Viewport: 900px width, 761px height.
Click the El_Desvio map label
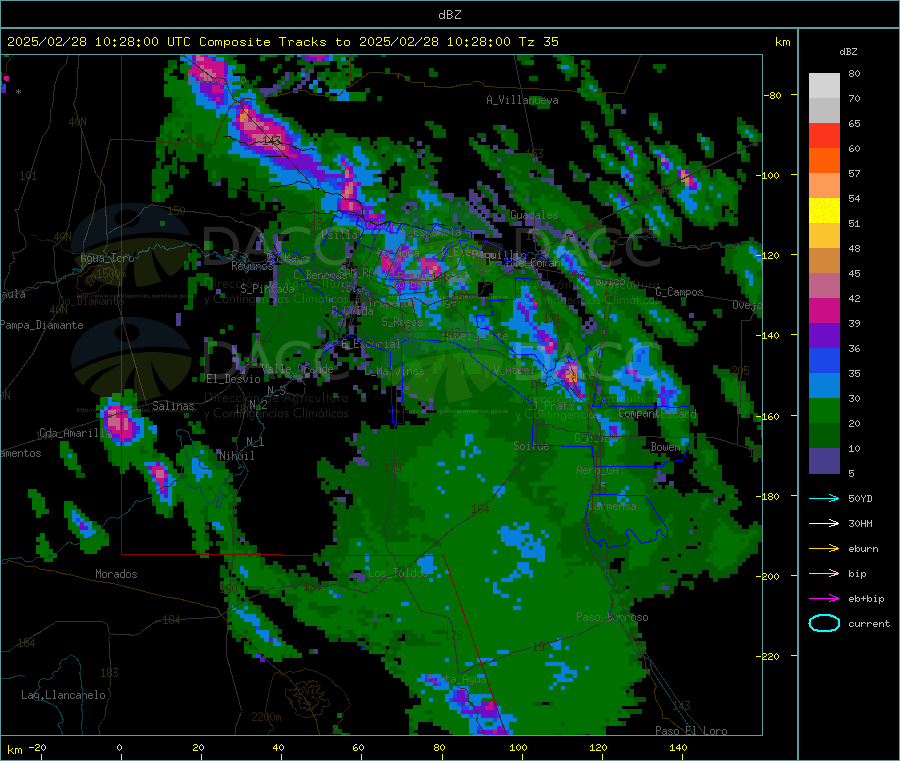[233, 379]
